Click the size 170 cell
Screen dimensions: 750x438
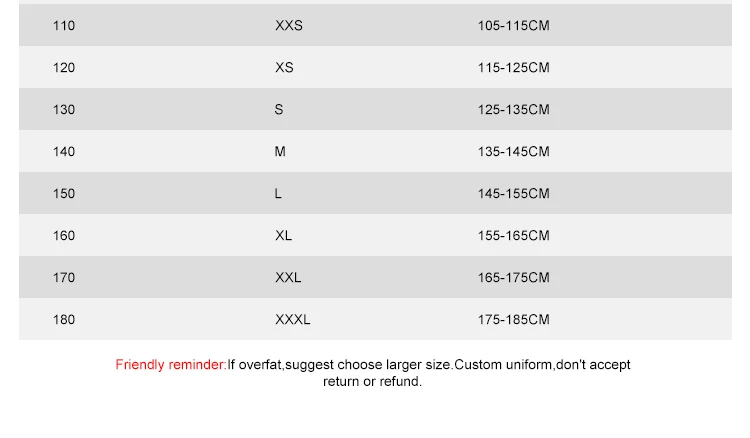[64, 278]
